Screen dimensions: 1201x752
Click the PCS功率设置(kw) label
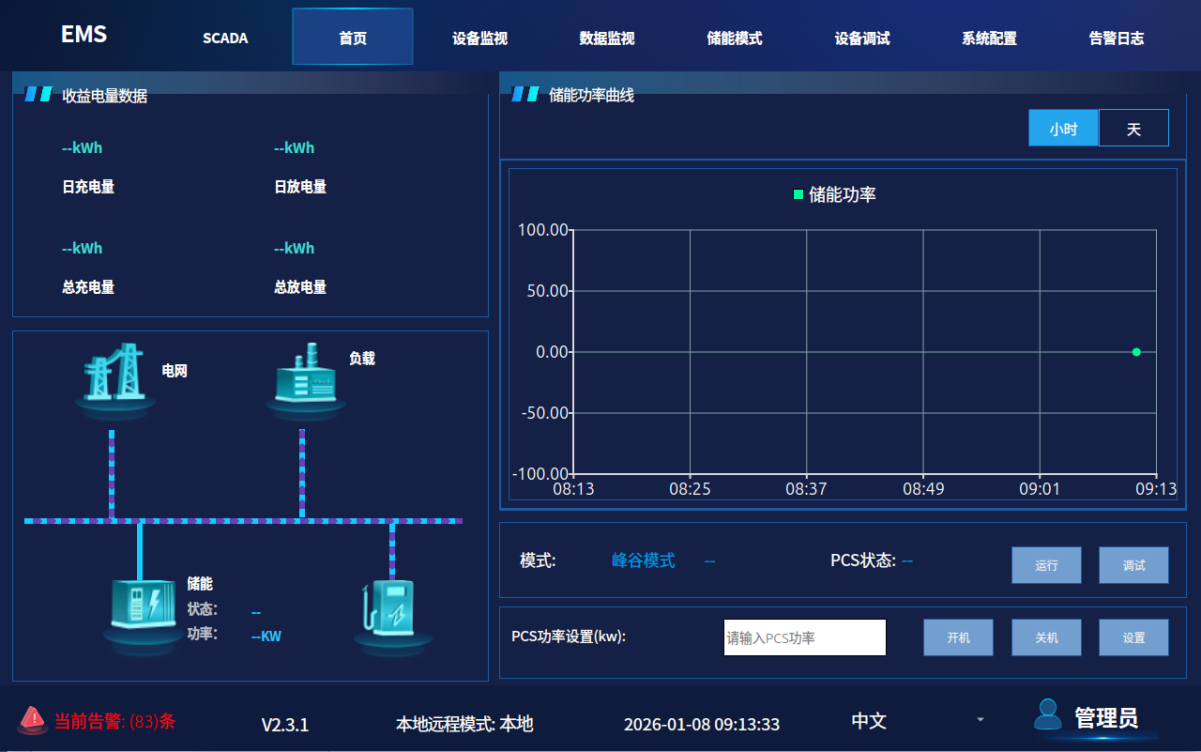click(568, 637)
